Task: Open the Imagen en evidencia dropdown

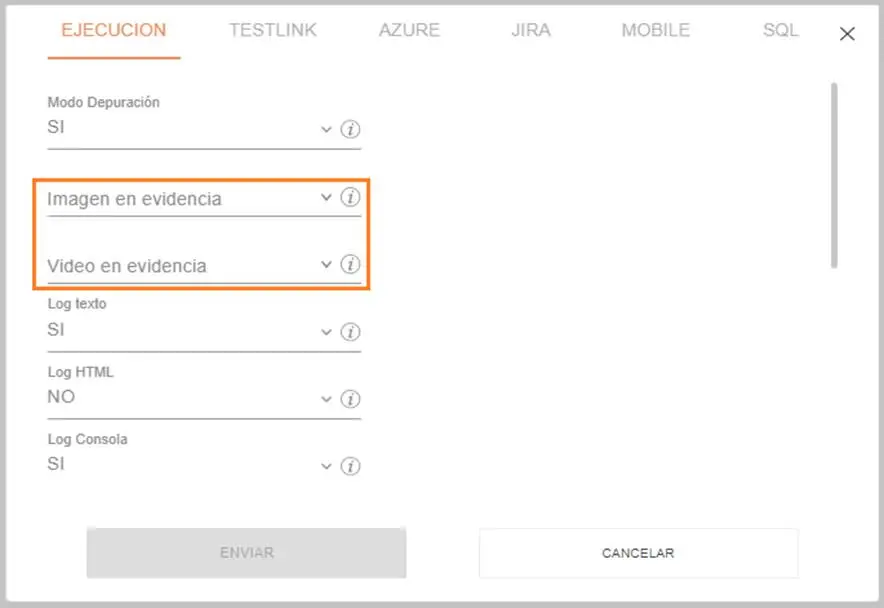Action: point(325,198)
